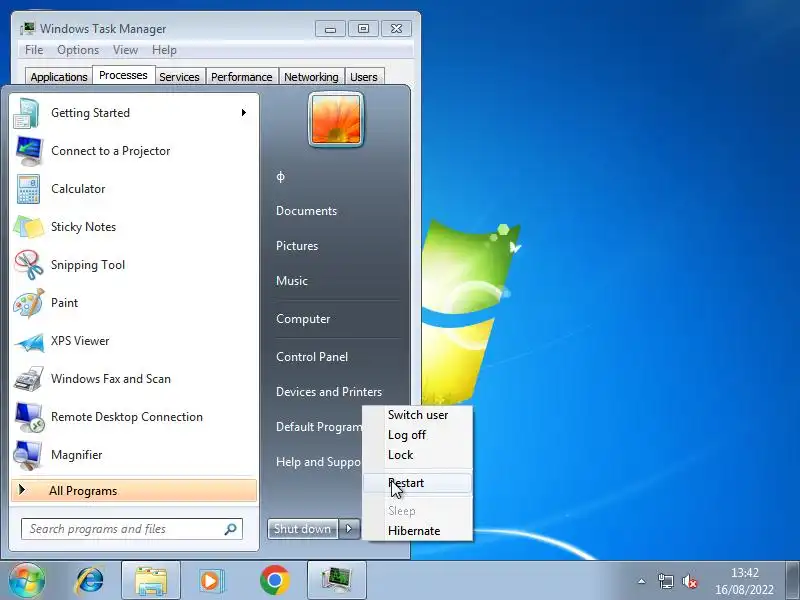Viewport: 800px width, 600px height.
Task: Launch Paint palette icon
Action: point(29,303)
